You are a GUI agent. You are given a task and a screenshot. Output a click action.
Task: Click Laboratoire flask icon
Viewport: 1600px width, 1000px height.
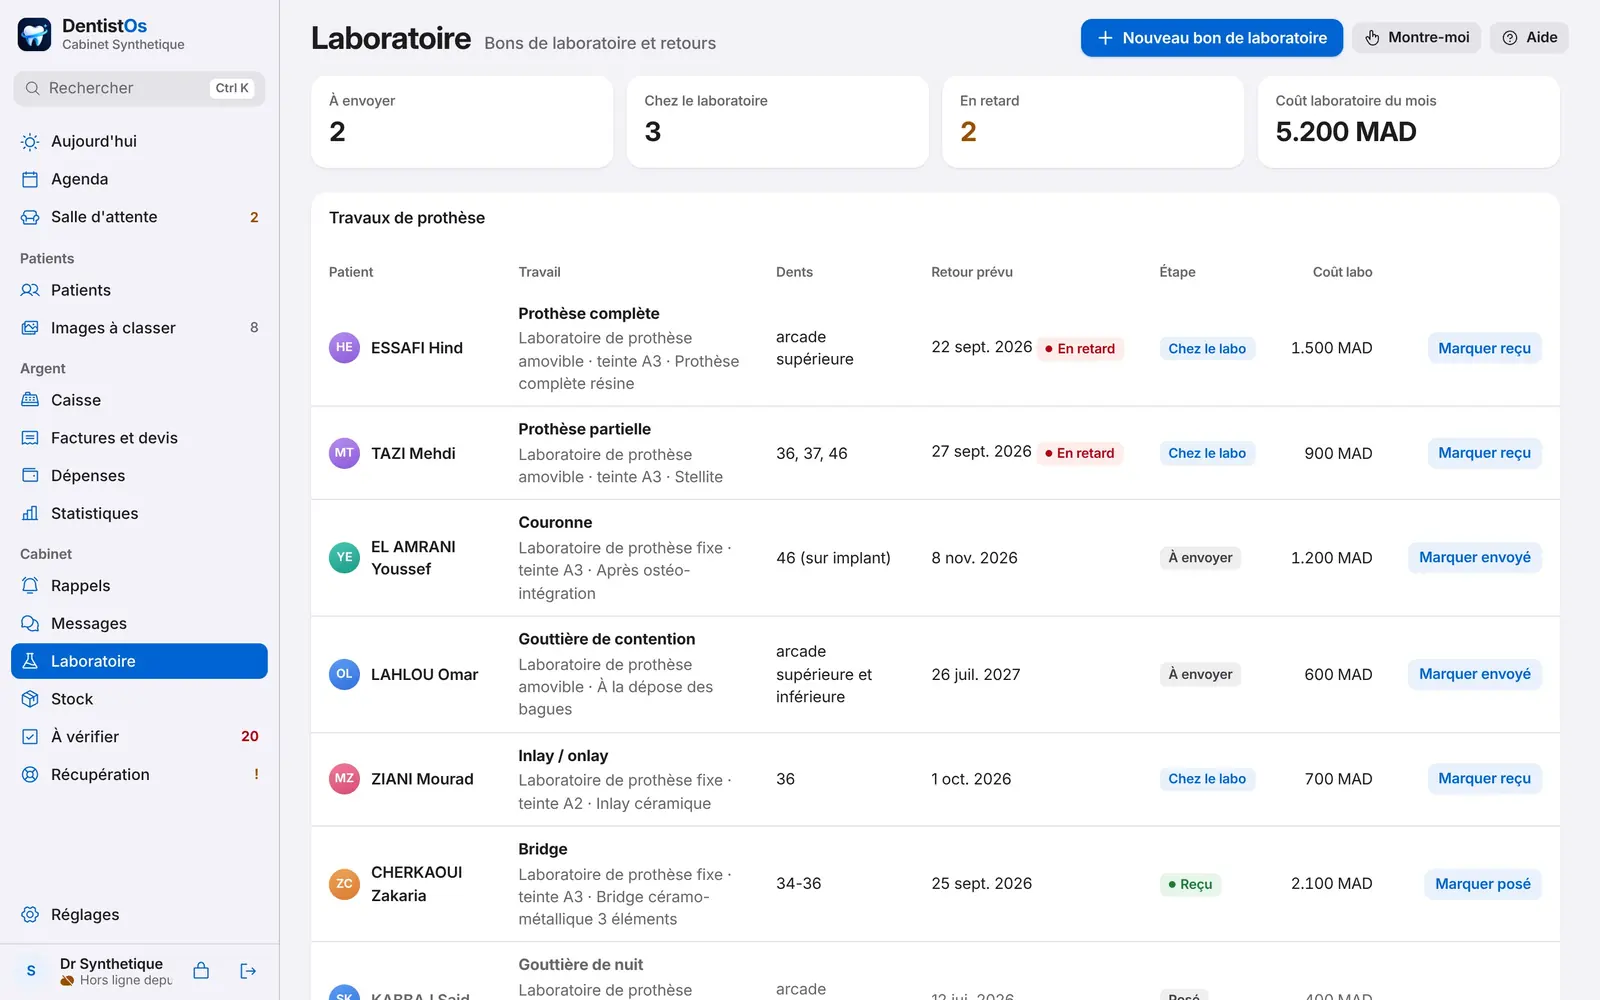pyautogui.click(x=30, y=661)
